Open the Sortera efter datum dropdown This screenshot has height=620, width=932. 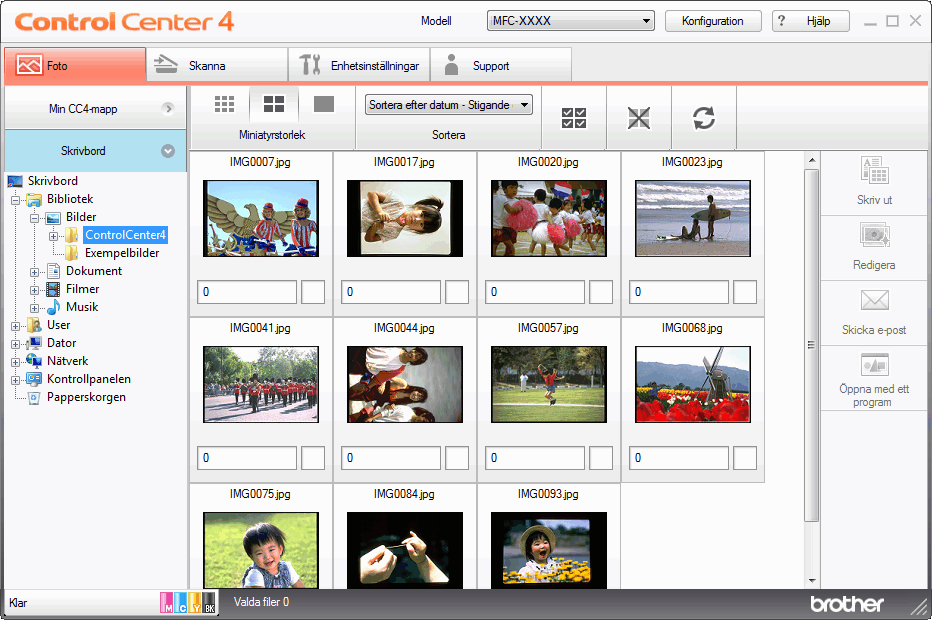pos(449,105)
